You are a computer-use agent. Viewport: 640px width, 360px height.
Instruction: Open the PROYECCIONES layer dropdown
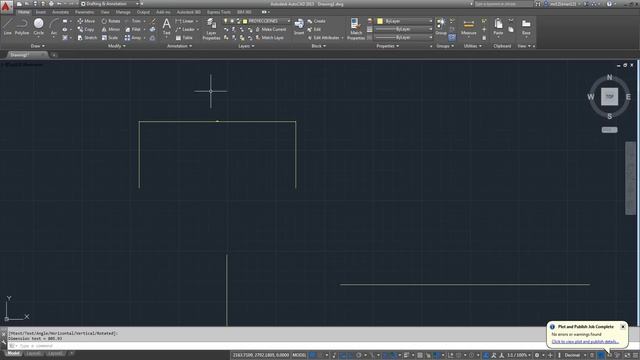(289, 21)
